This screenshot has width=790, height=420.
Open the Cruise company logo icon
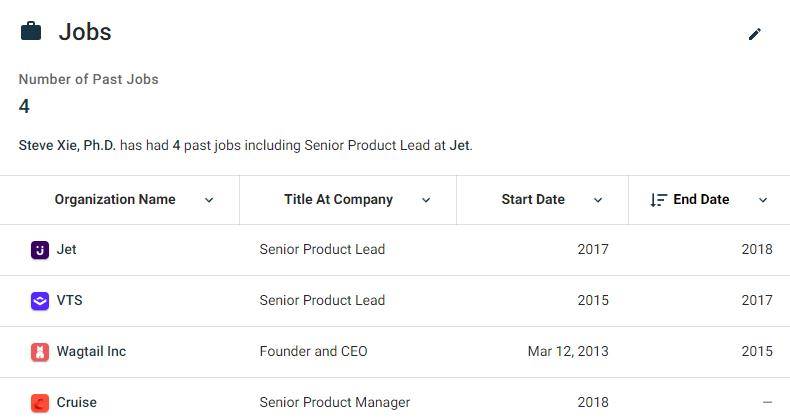40,403
